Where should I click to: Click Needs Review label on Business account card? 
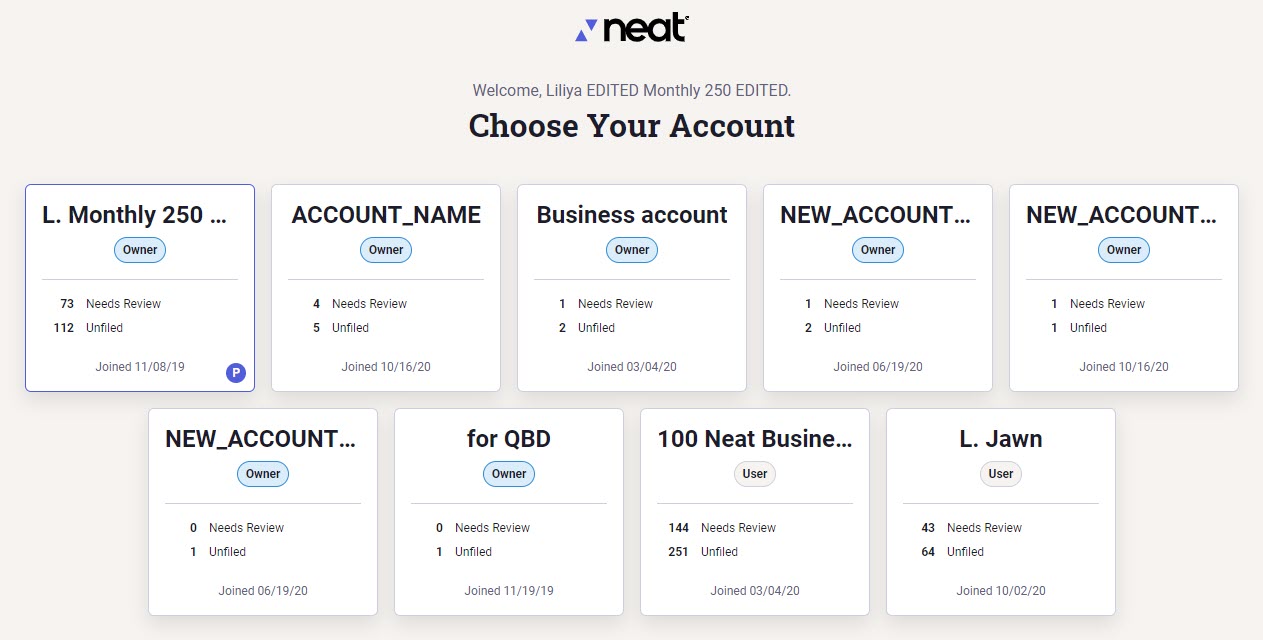pyautogui.click(x=615, y=304)
